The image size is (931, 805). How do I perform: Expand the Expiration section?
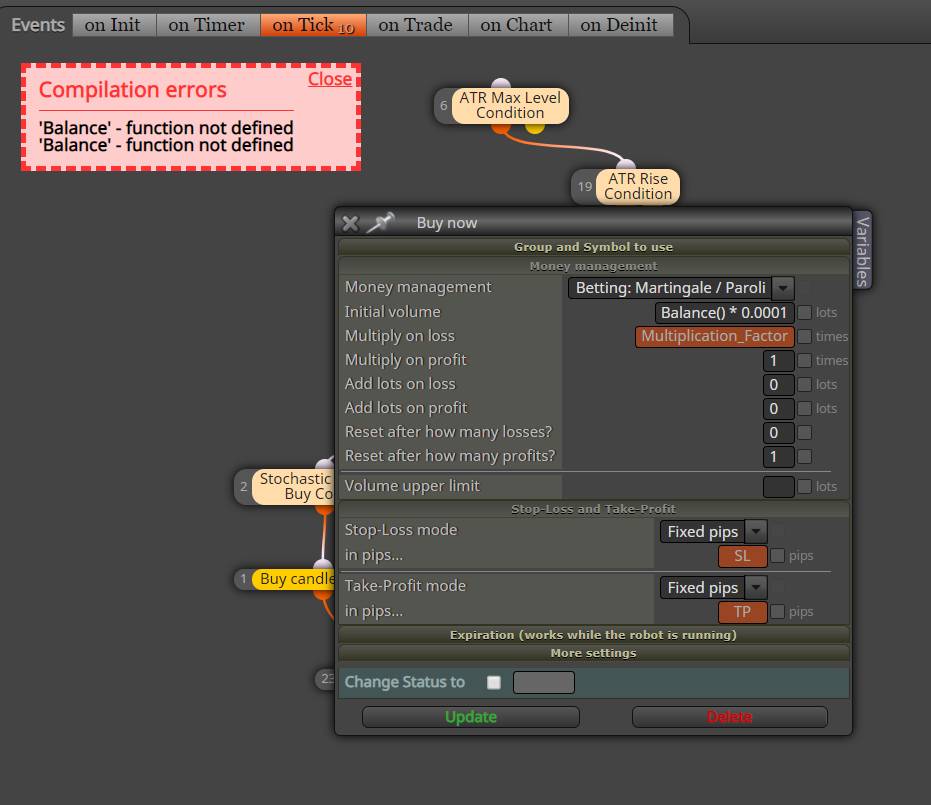[593, 635]
